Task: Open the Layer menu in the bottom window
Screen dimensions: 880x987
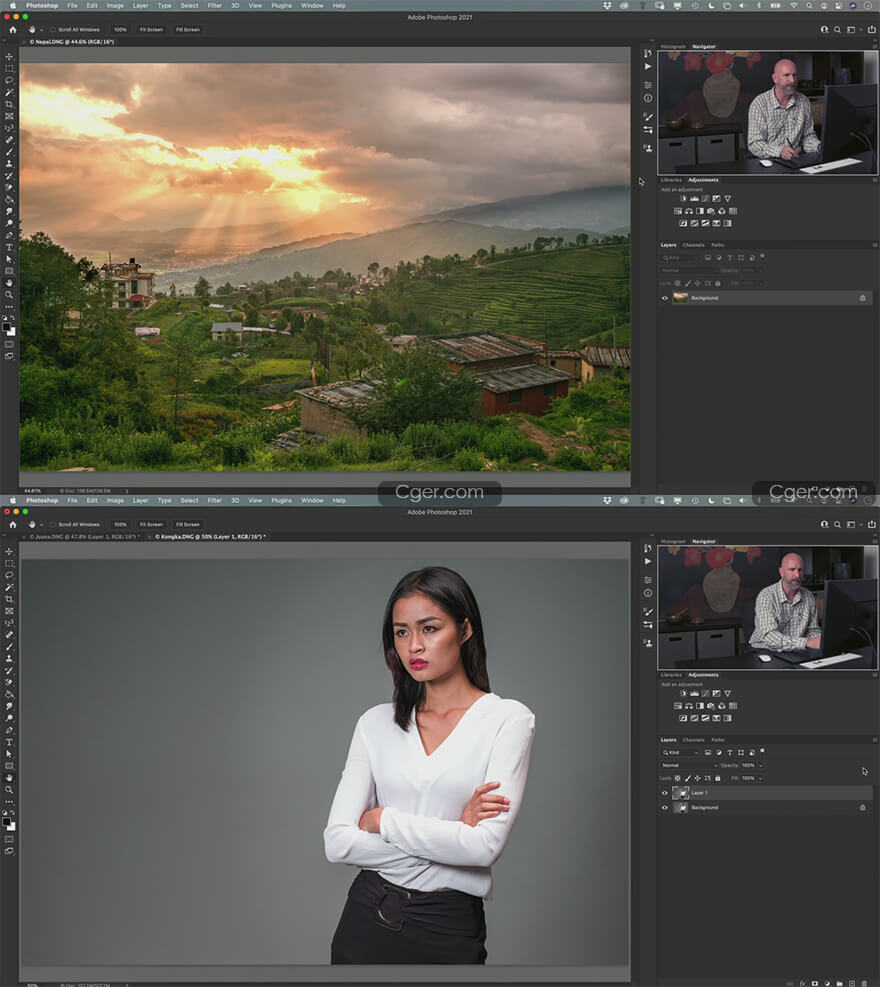Action: point(140,500)
